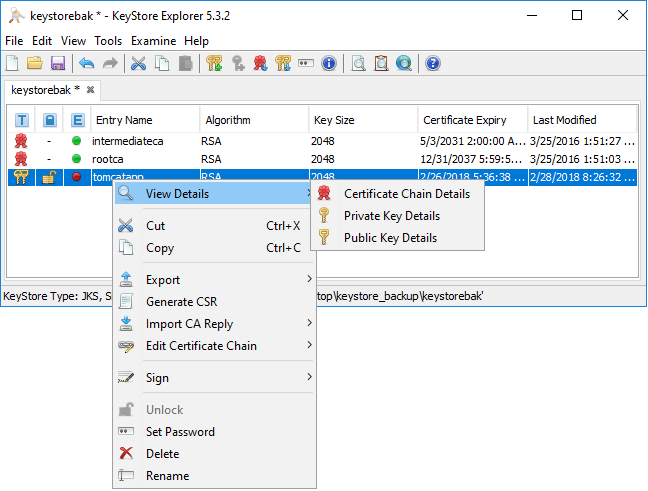This screenshot has width=648, height=491.
Task: Select the intermediateca entry row
Action: point(127,141)
